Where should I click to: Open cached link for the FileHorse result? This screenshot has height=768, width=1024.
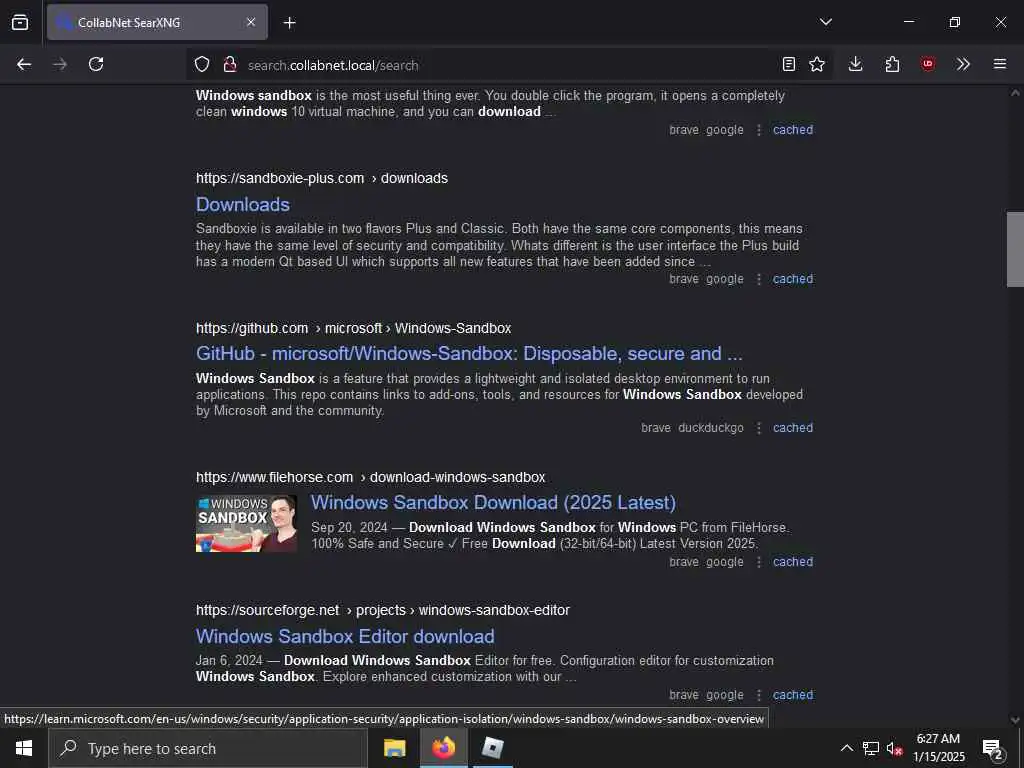pyautogui.click(x=793, y=562)
